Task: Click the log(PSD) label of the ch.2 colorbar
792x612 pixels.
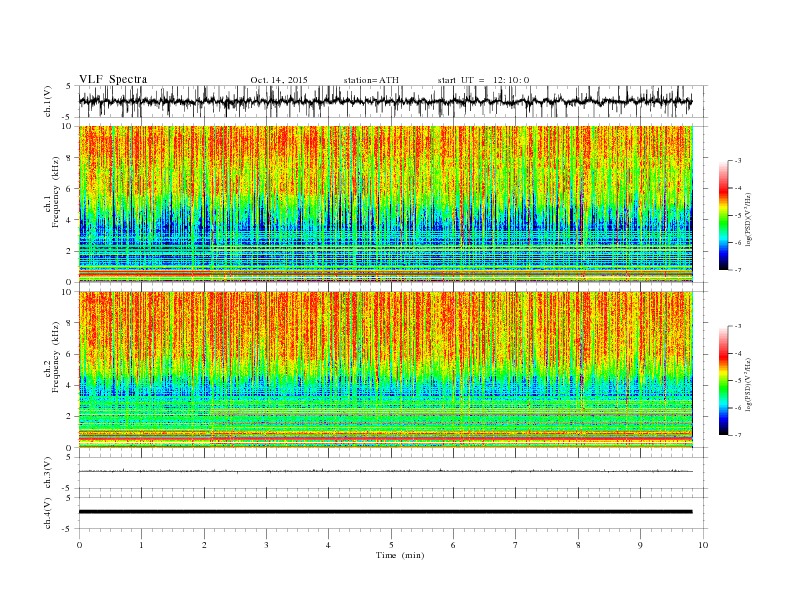Action: pos(748,383)
